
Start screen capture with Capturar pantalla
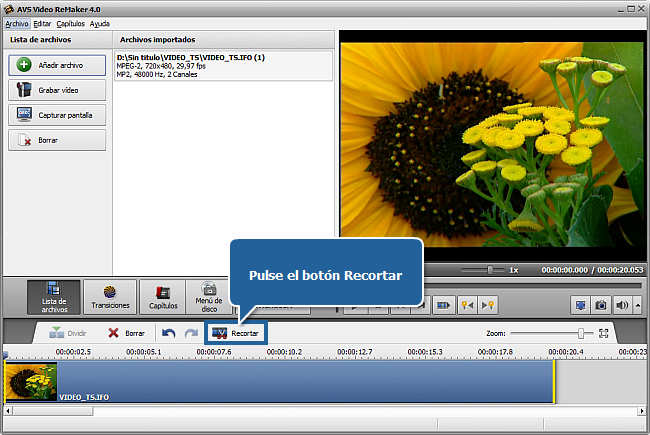pyautogui.click(x=57, y=115)
